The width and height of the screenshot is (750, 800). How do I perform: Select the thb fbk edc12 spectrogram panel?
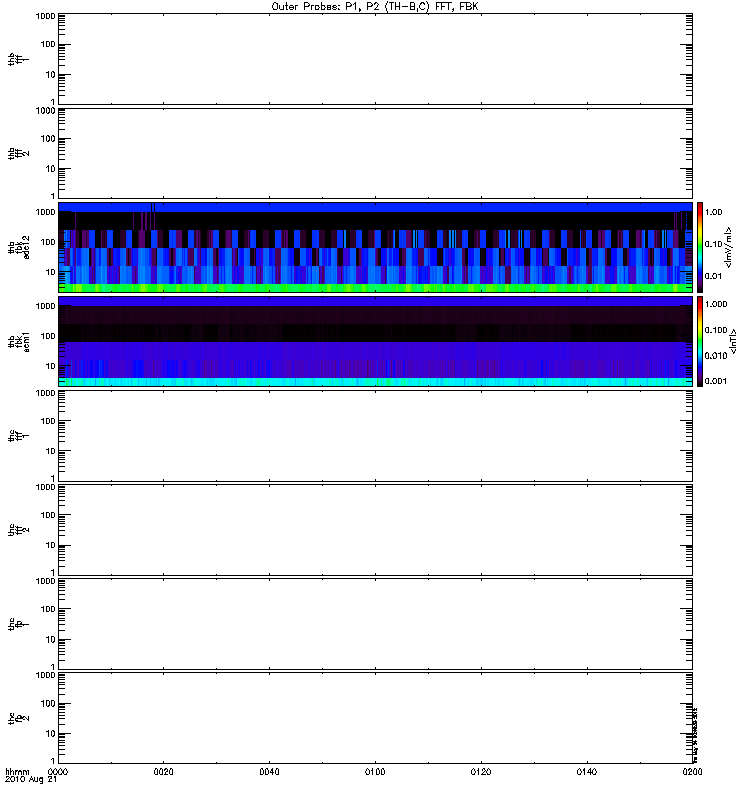375,247
